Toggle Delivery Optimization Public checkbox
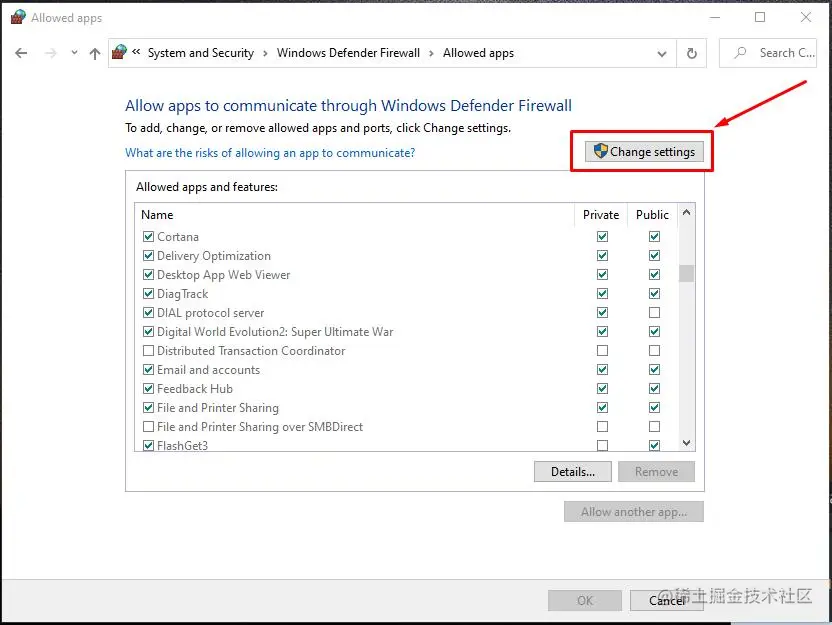 [654, 256]
